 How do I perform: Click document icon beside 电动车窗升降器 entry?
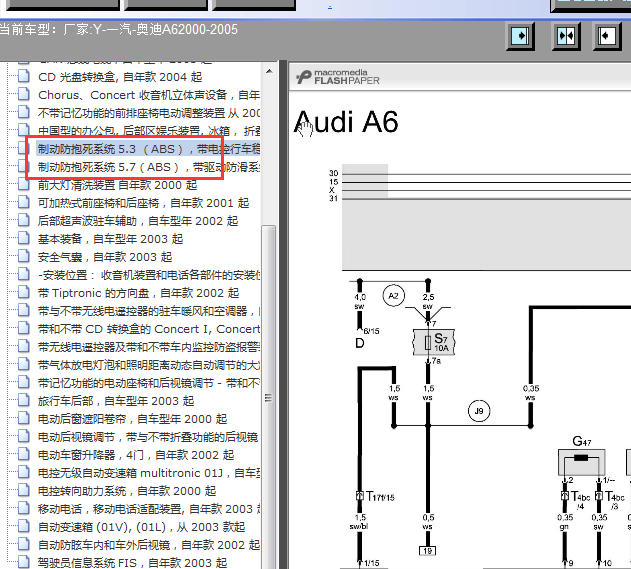tap(24, 454)
